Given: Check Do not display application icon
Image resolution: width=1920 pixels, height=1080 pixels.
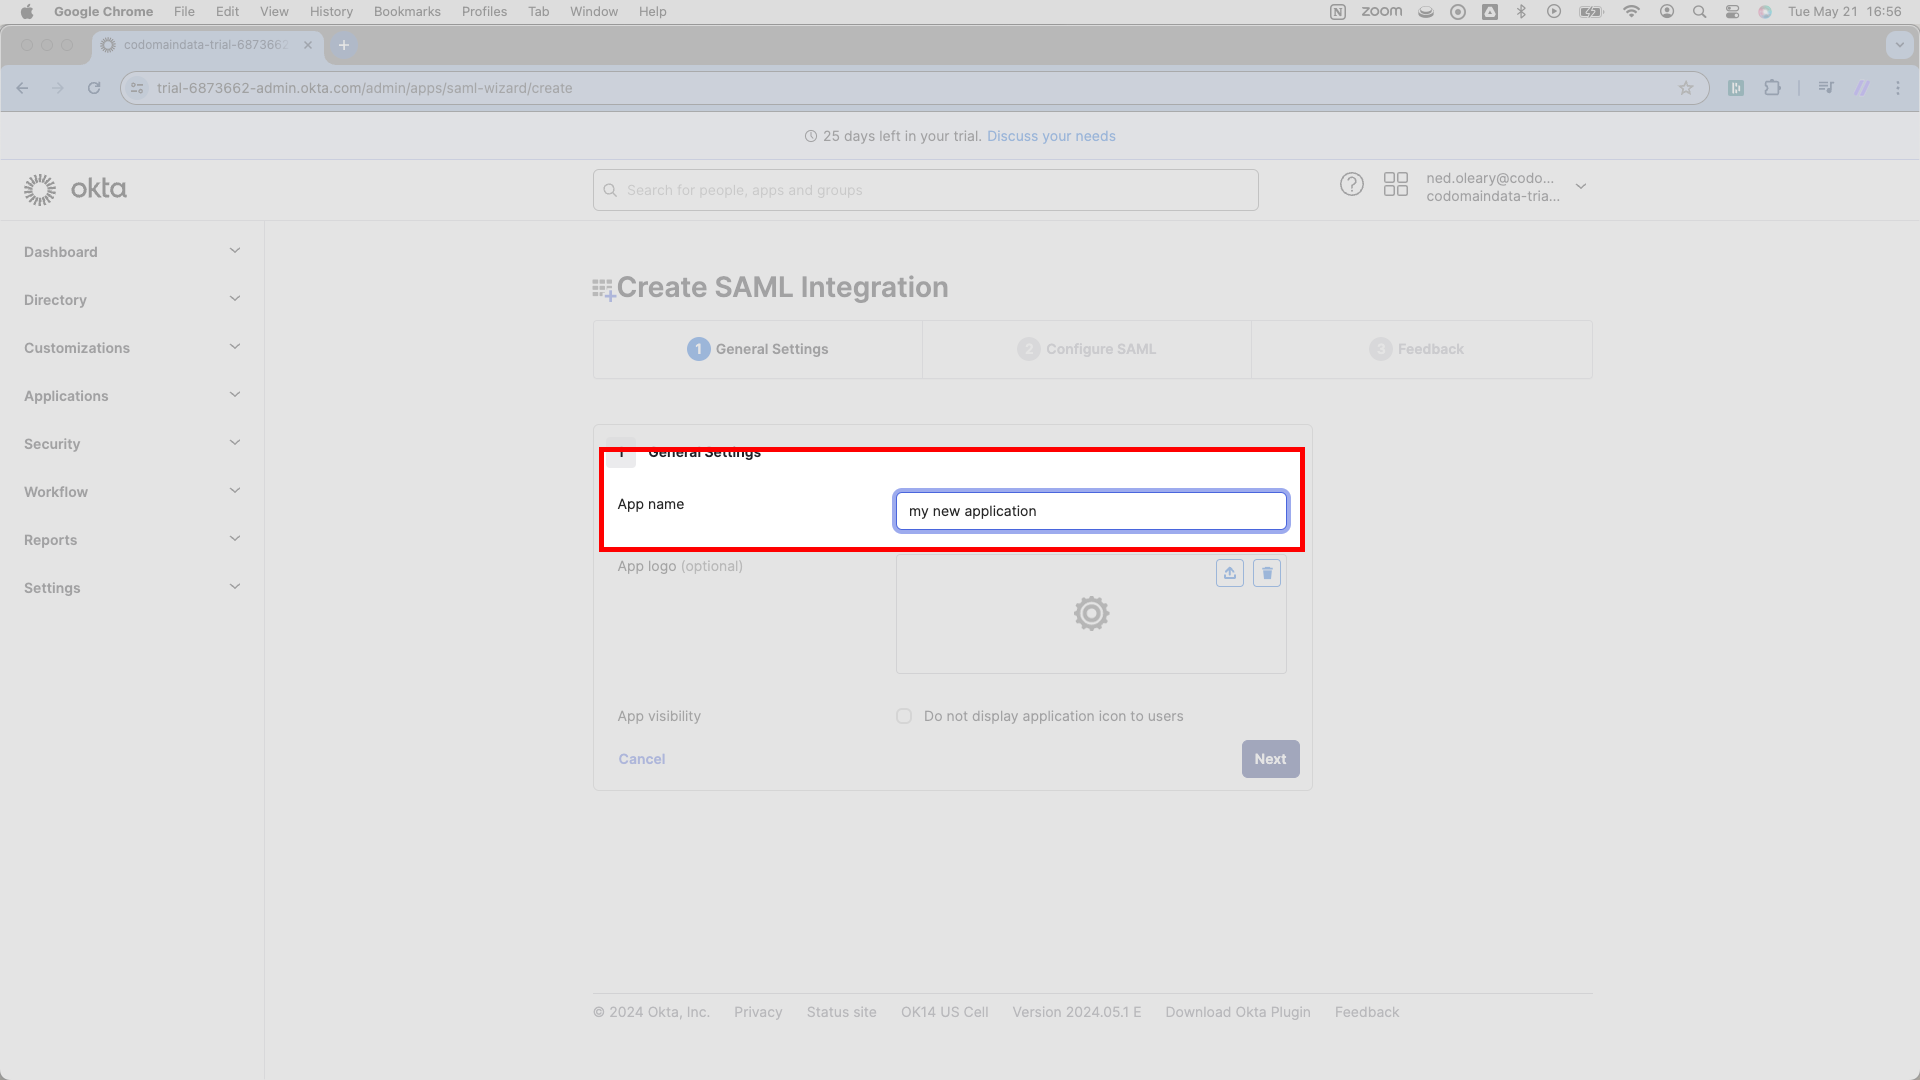Looking at the screenshot, I should click(904, 716).
